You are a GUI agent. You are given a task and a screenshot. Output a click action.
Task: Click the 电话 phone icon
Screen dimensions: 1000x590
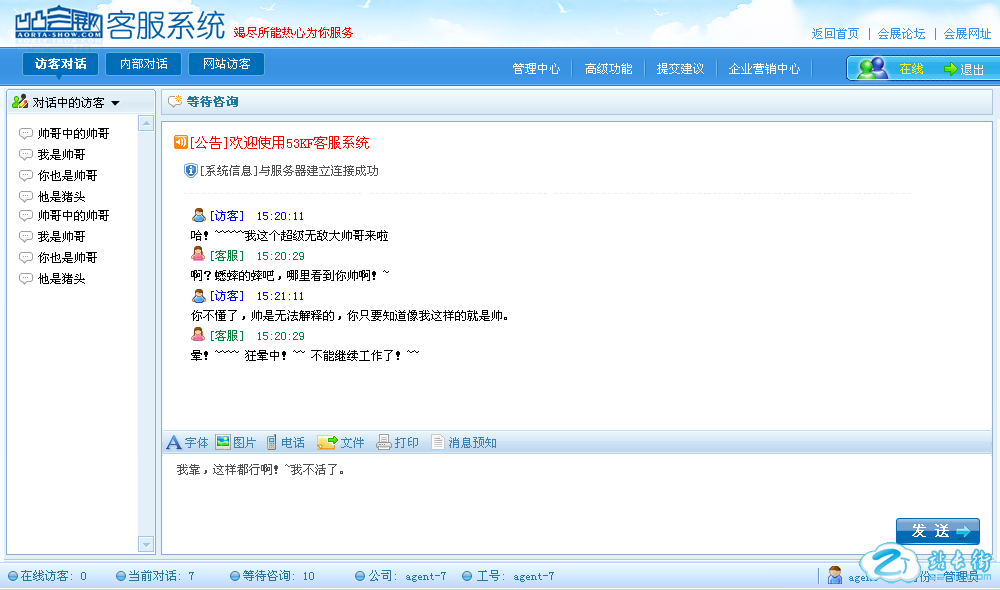point(271,442)
